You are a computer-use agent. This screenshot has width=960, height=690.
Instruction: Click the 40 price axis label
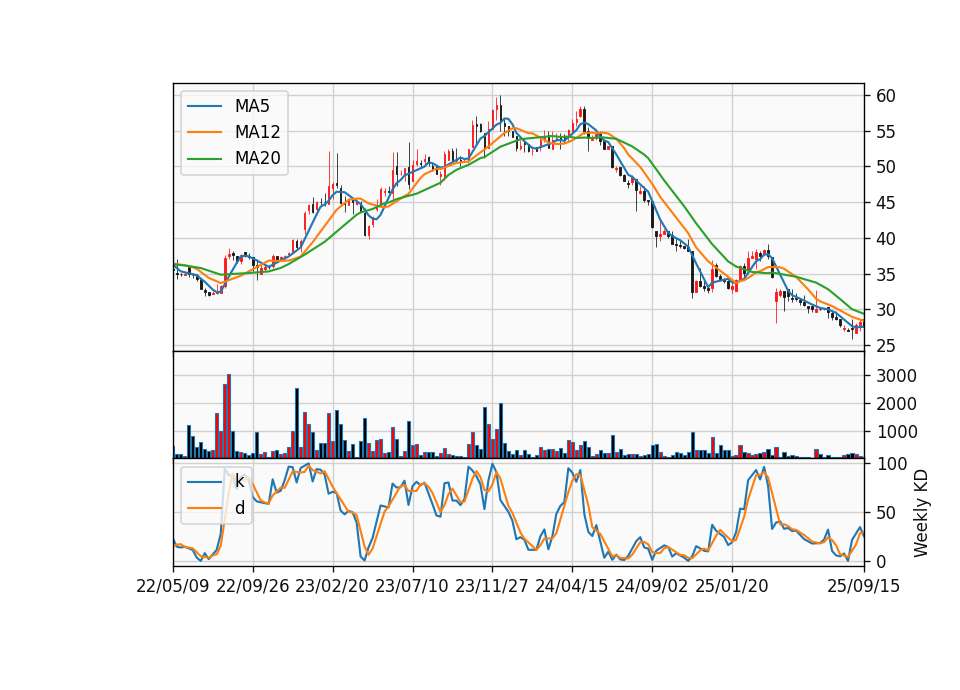click(x=885, y=239)
